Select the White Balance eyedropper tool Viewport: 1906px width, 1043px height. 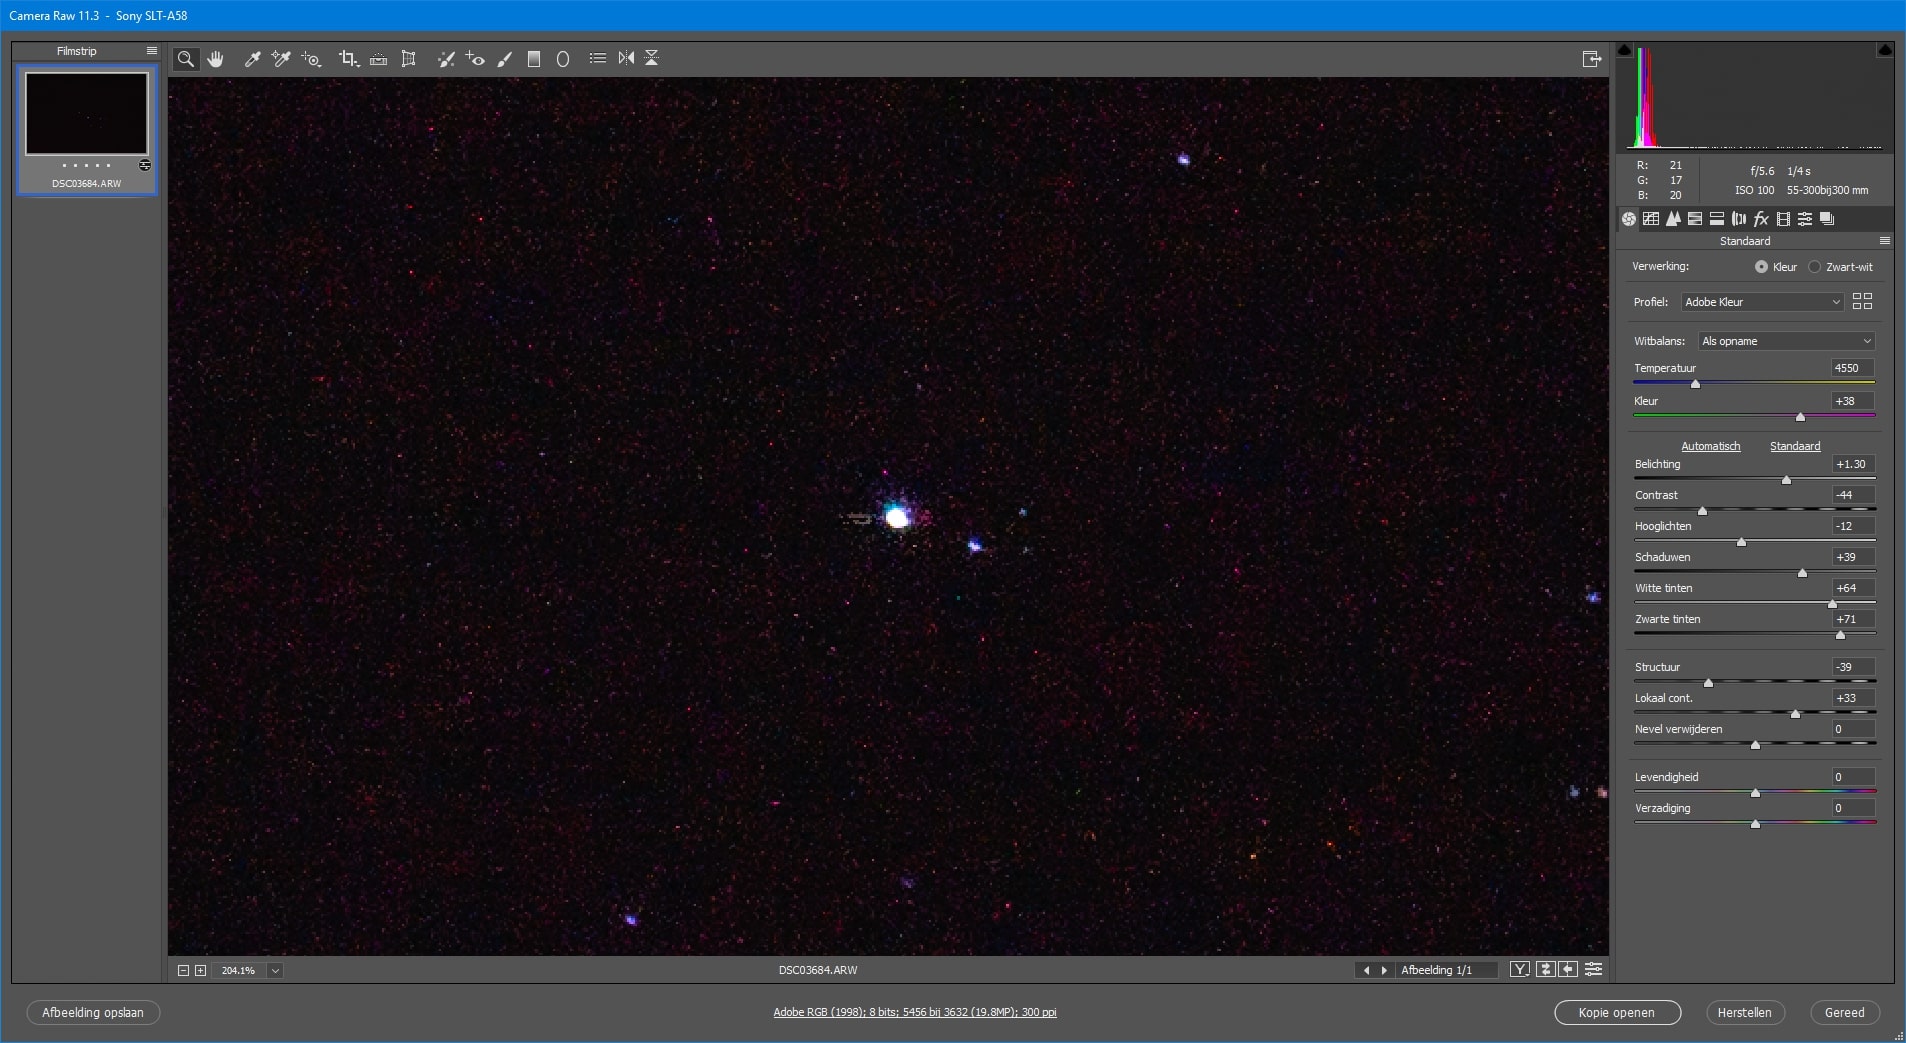coord(253,59)
